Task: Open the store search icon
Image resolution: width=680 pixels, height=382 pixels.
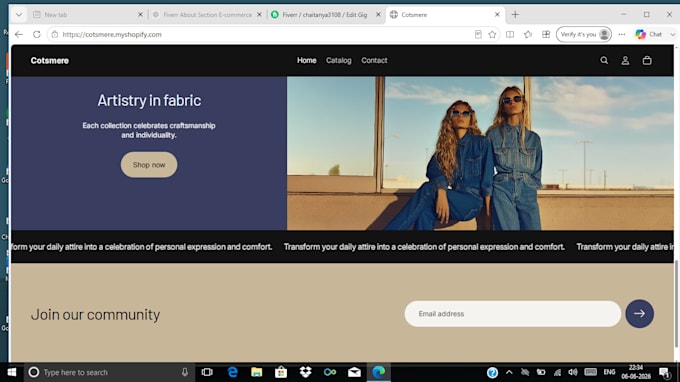Action: click(604, 60)
